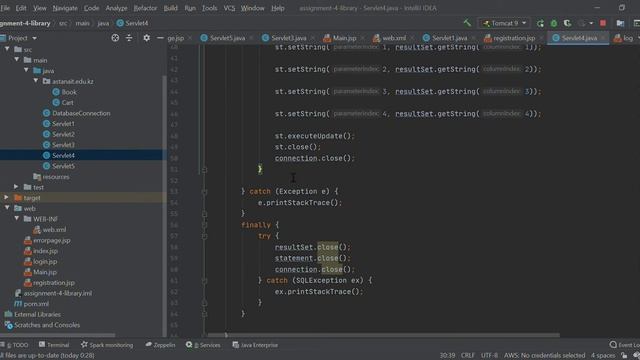Viewport: 640px width, 360px height.
Task: Expand the test folder
Action: point(16,187)
